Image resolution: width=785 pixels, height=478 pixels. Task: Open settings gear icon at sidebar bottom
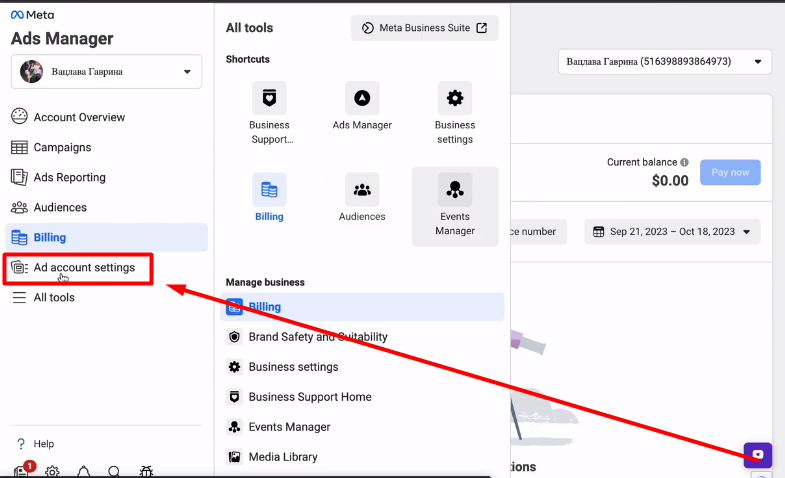pos(52,471)
